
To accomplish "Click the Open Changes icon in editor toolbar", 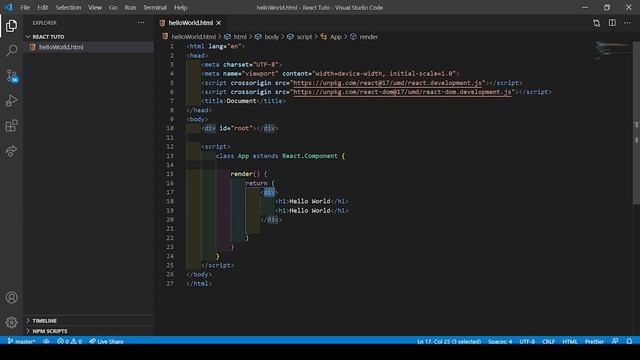I will tap(596, 23).
